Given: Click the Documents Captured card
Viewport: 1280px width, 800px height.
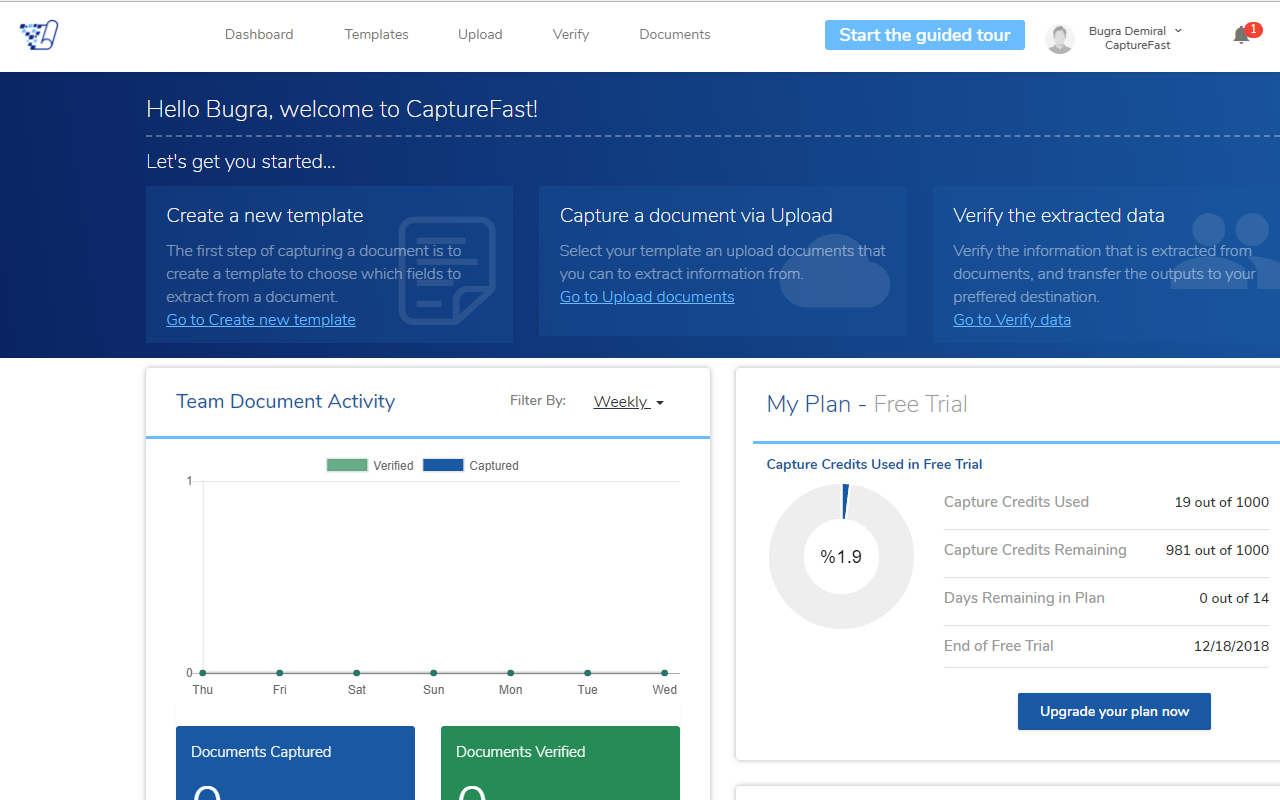Looking at the screenshot, I should click(295, 763).
